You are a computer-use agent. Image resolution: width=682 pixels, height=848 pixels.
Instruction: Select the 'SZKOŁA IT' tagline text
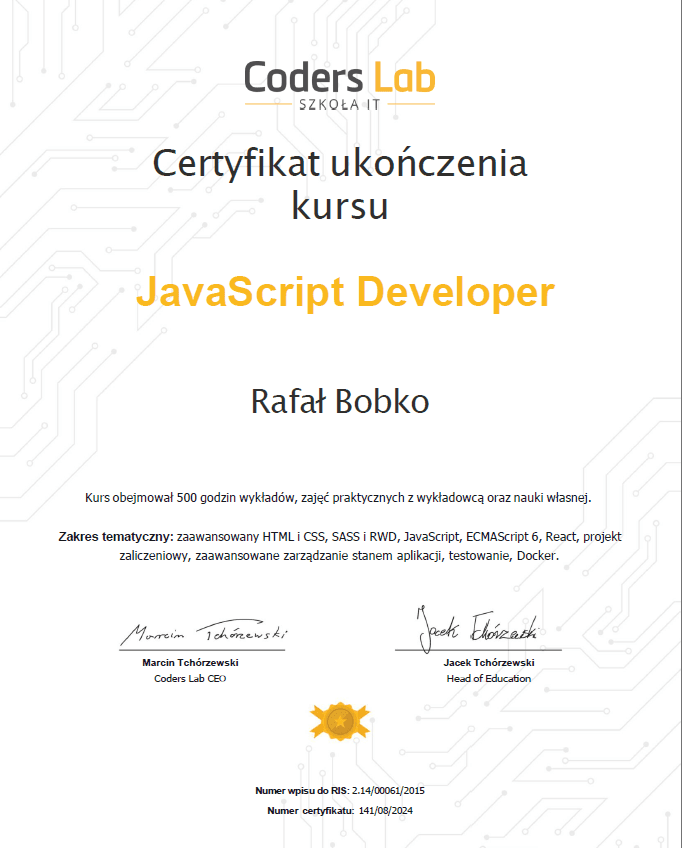click(340, 104)
